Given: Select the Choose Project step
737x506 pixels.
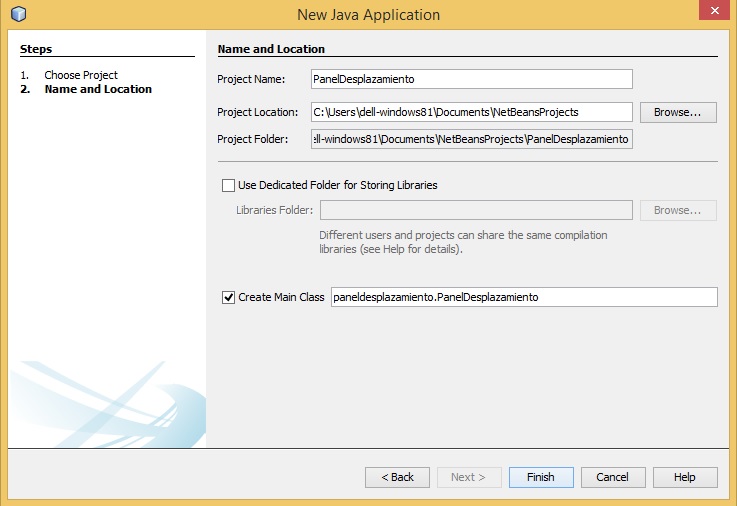Looking at the screenshot, I should [80, 75].
